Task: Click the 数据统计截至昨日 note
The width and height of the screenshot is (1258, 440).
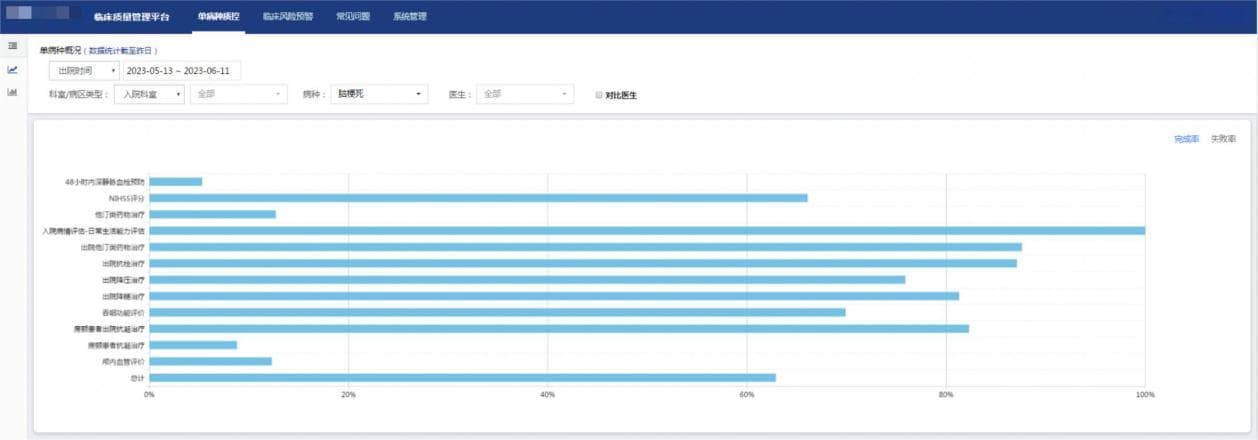Action: pos(122,50)
